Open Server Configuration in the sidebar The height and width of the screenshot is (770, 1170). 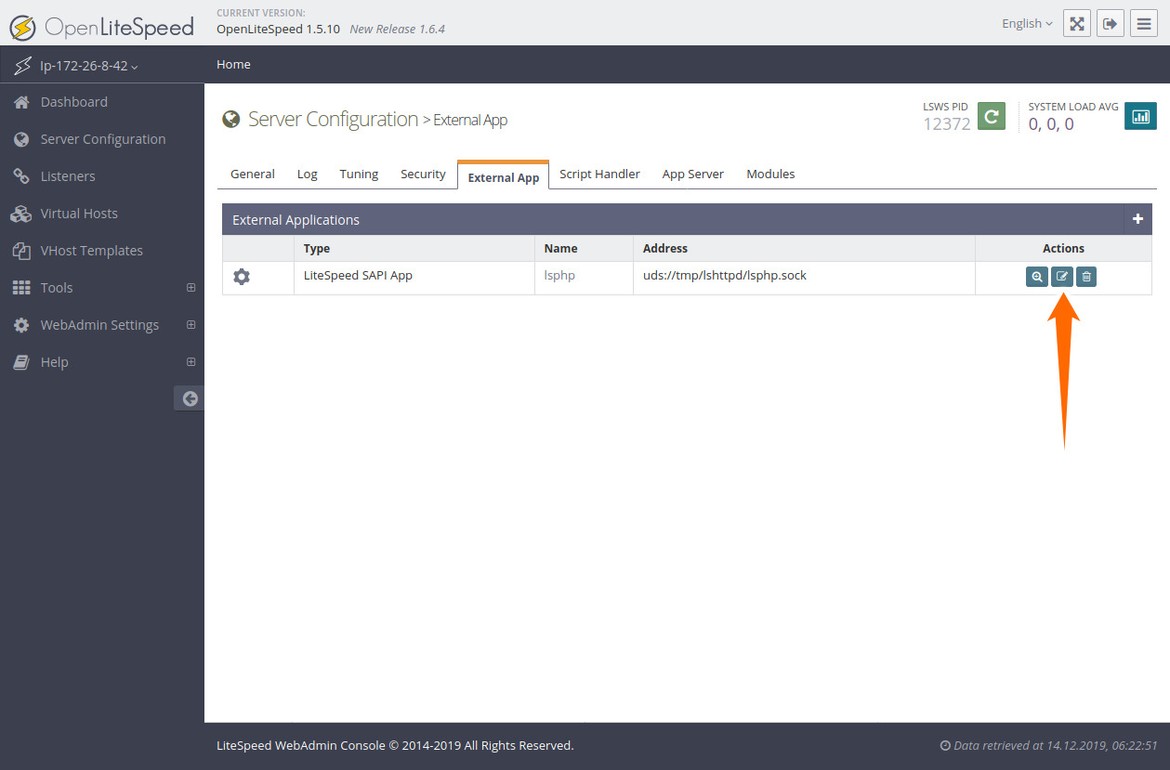click(101, 140)
